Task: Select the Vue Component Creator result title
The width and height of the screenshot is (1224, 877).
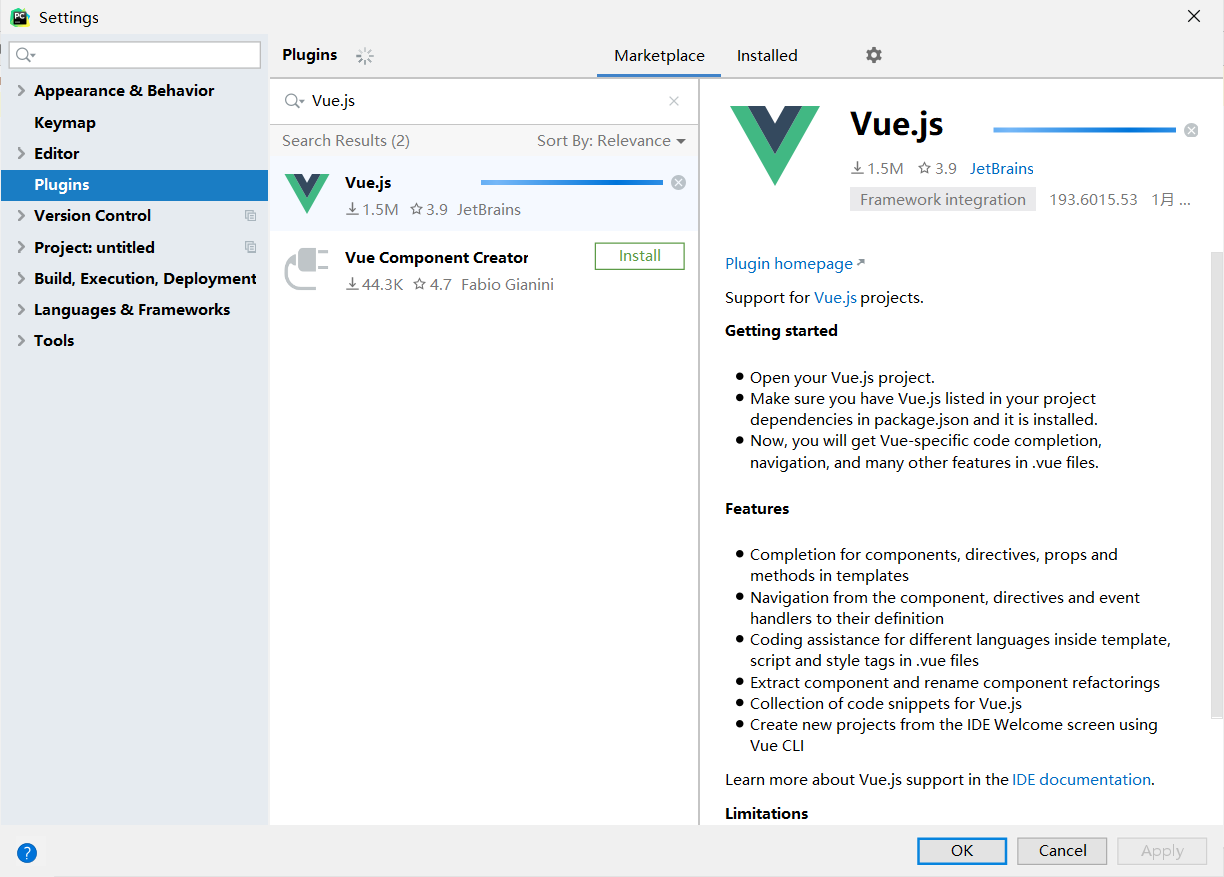Action: click(x=436, y=258)
